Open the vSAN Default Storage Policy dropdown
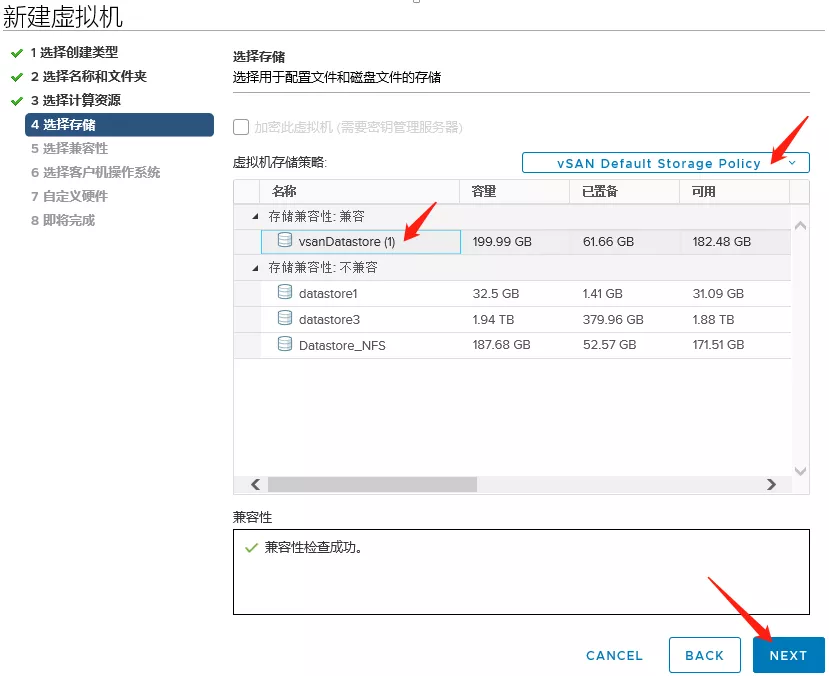Viewport: 829px width, 676px height. (x=665, y=163)
